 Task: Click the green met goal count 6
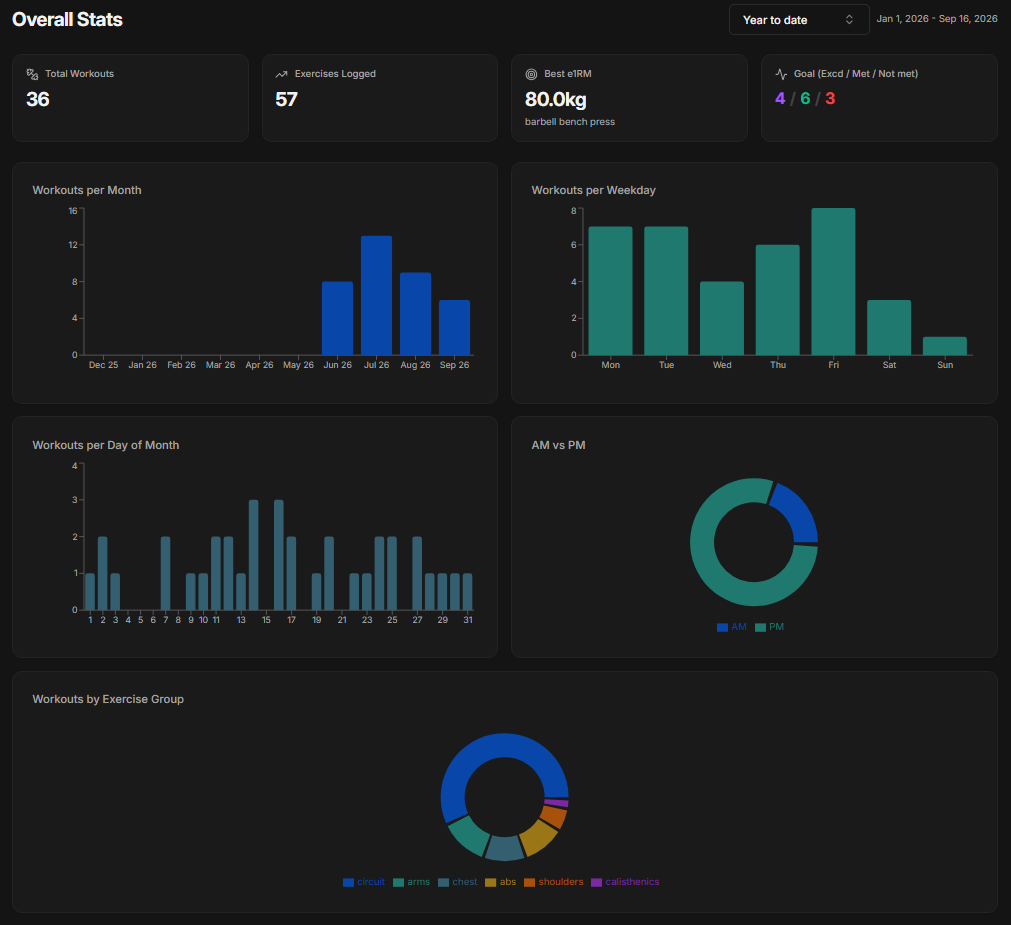805,99
